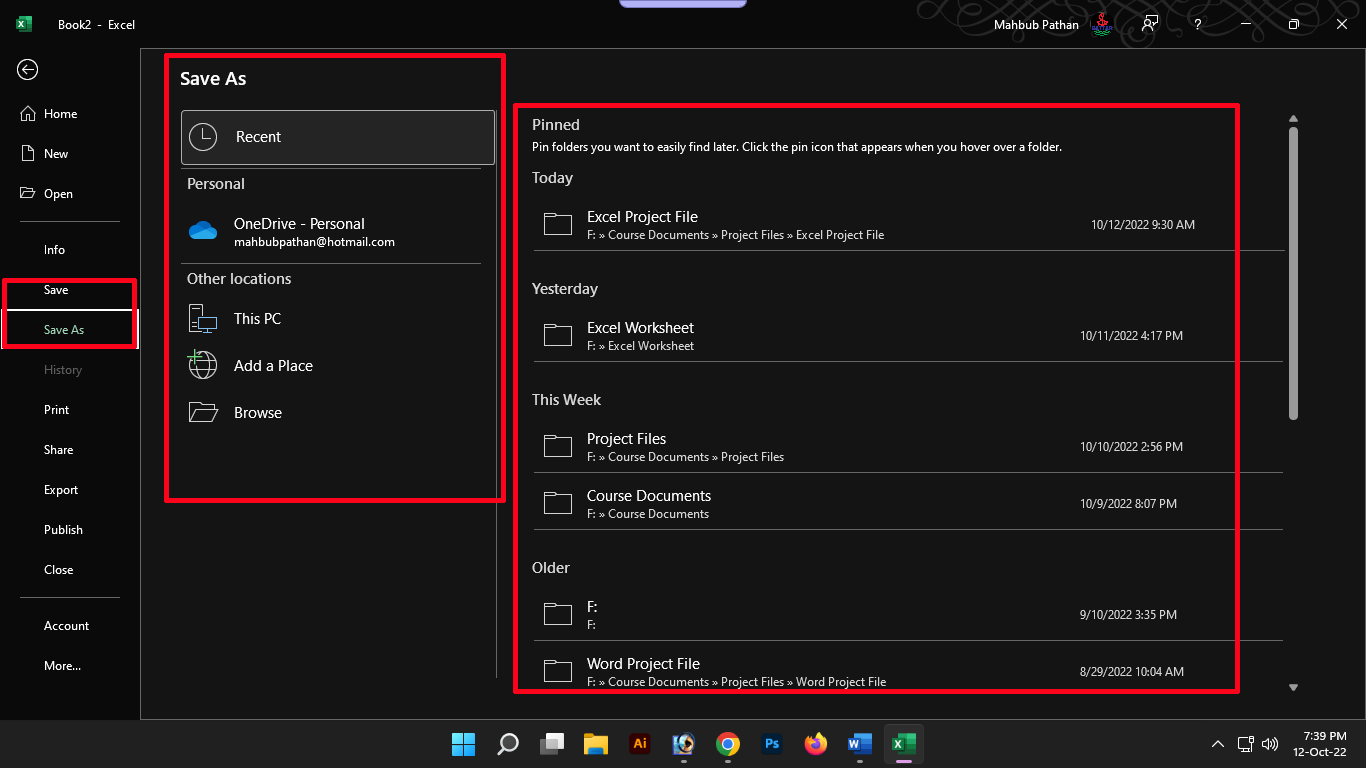Screen dimensions: 1366x768
Task: Click the Browse open-folder icon
Action: click(x=203, y=412)
